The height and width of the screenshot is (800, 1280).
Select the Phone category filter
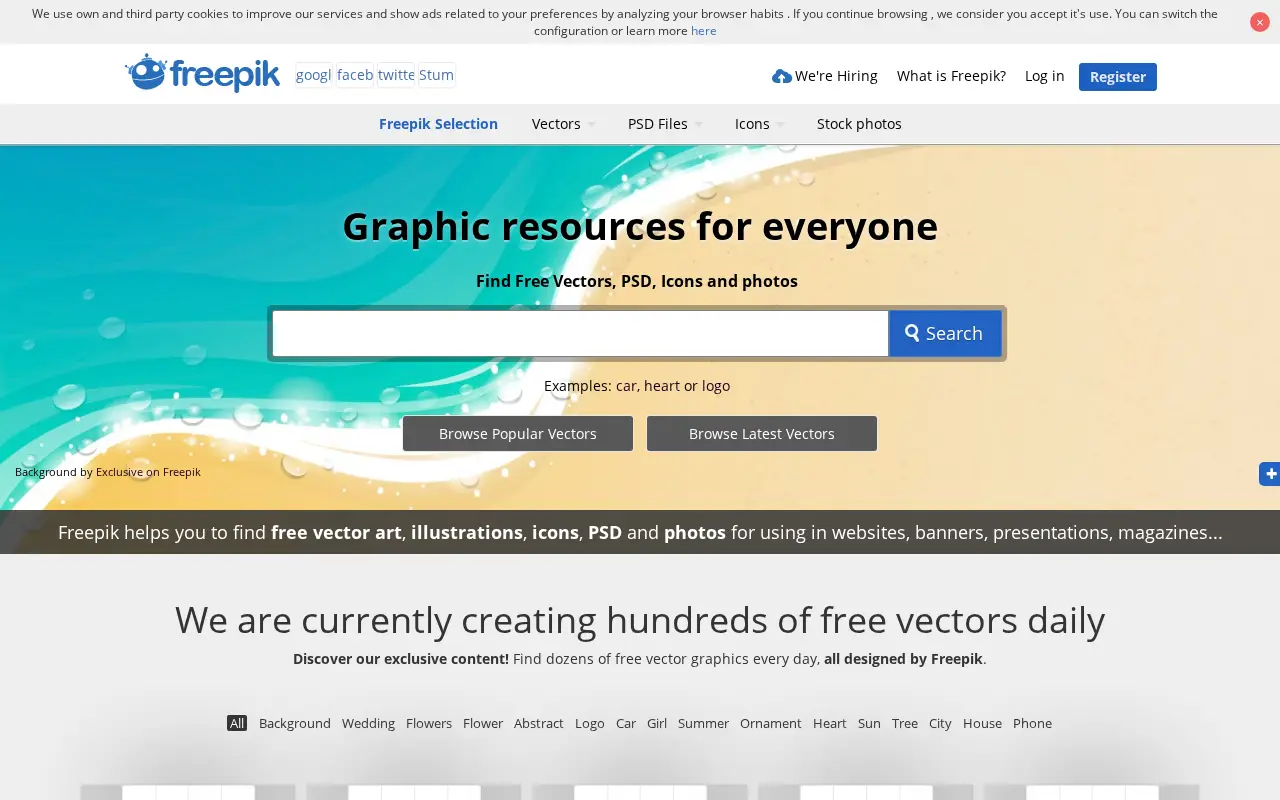click(x=1033, y=723)
